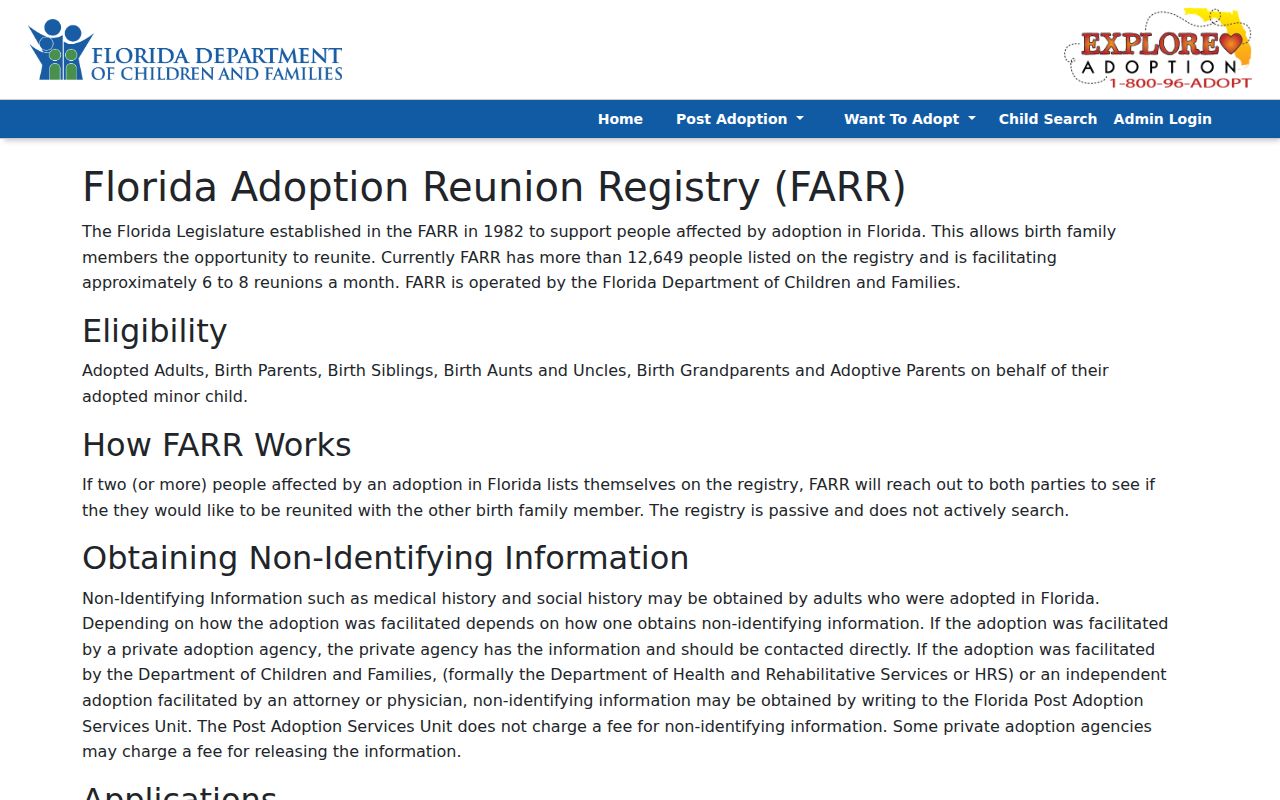
Task: Click the paragraph starting 'The Florida Legislature established'
Action: click(x=599, y=257)
